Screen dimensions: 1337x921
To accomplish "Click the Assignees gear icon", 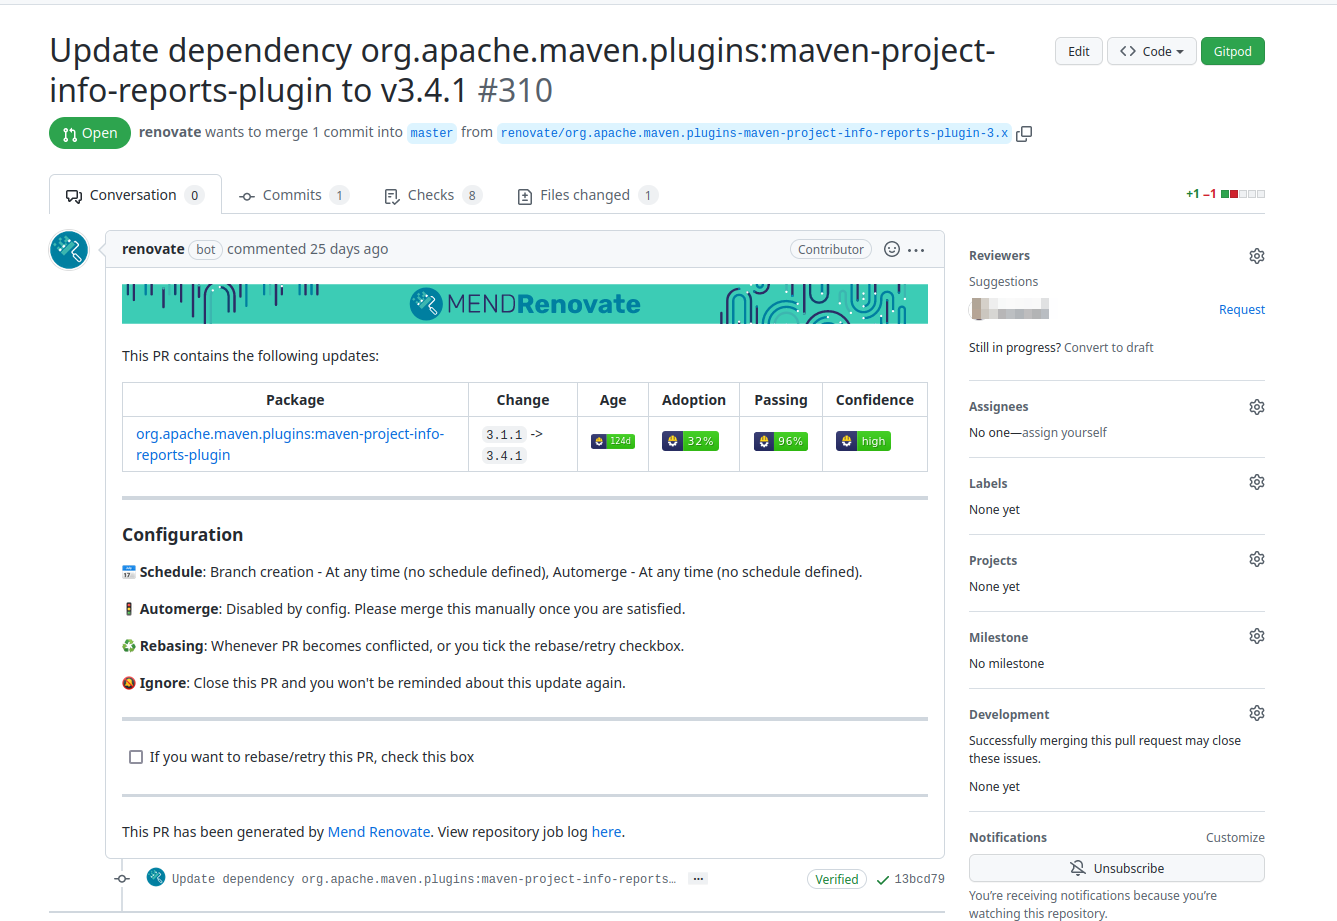I will point(1257,407).
